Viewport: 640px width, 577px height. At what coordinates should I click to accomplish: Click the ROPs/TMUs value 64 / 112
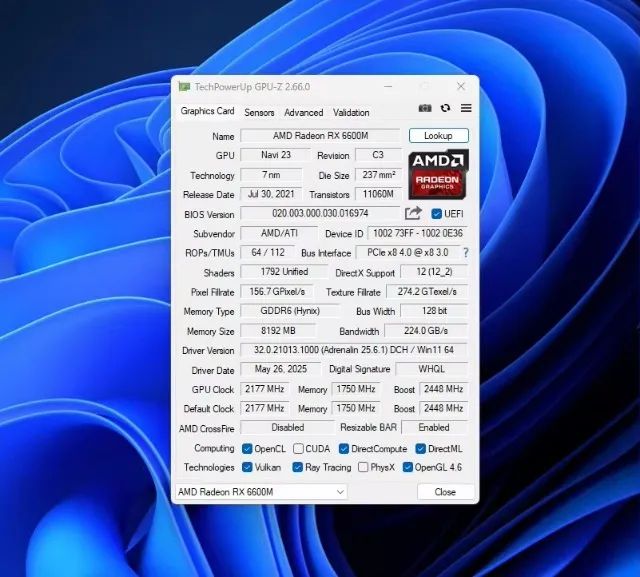click(x=268, y=253)
